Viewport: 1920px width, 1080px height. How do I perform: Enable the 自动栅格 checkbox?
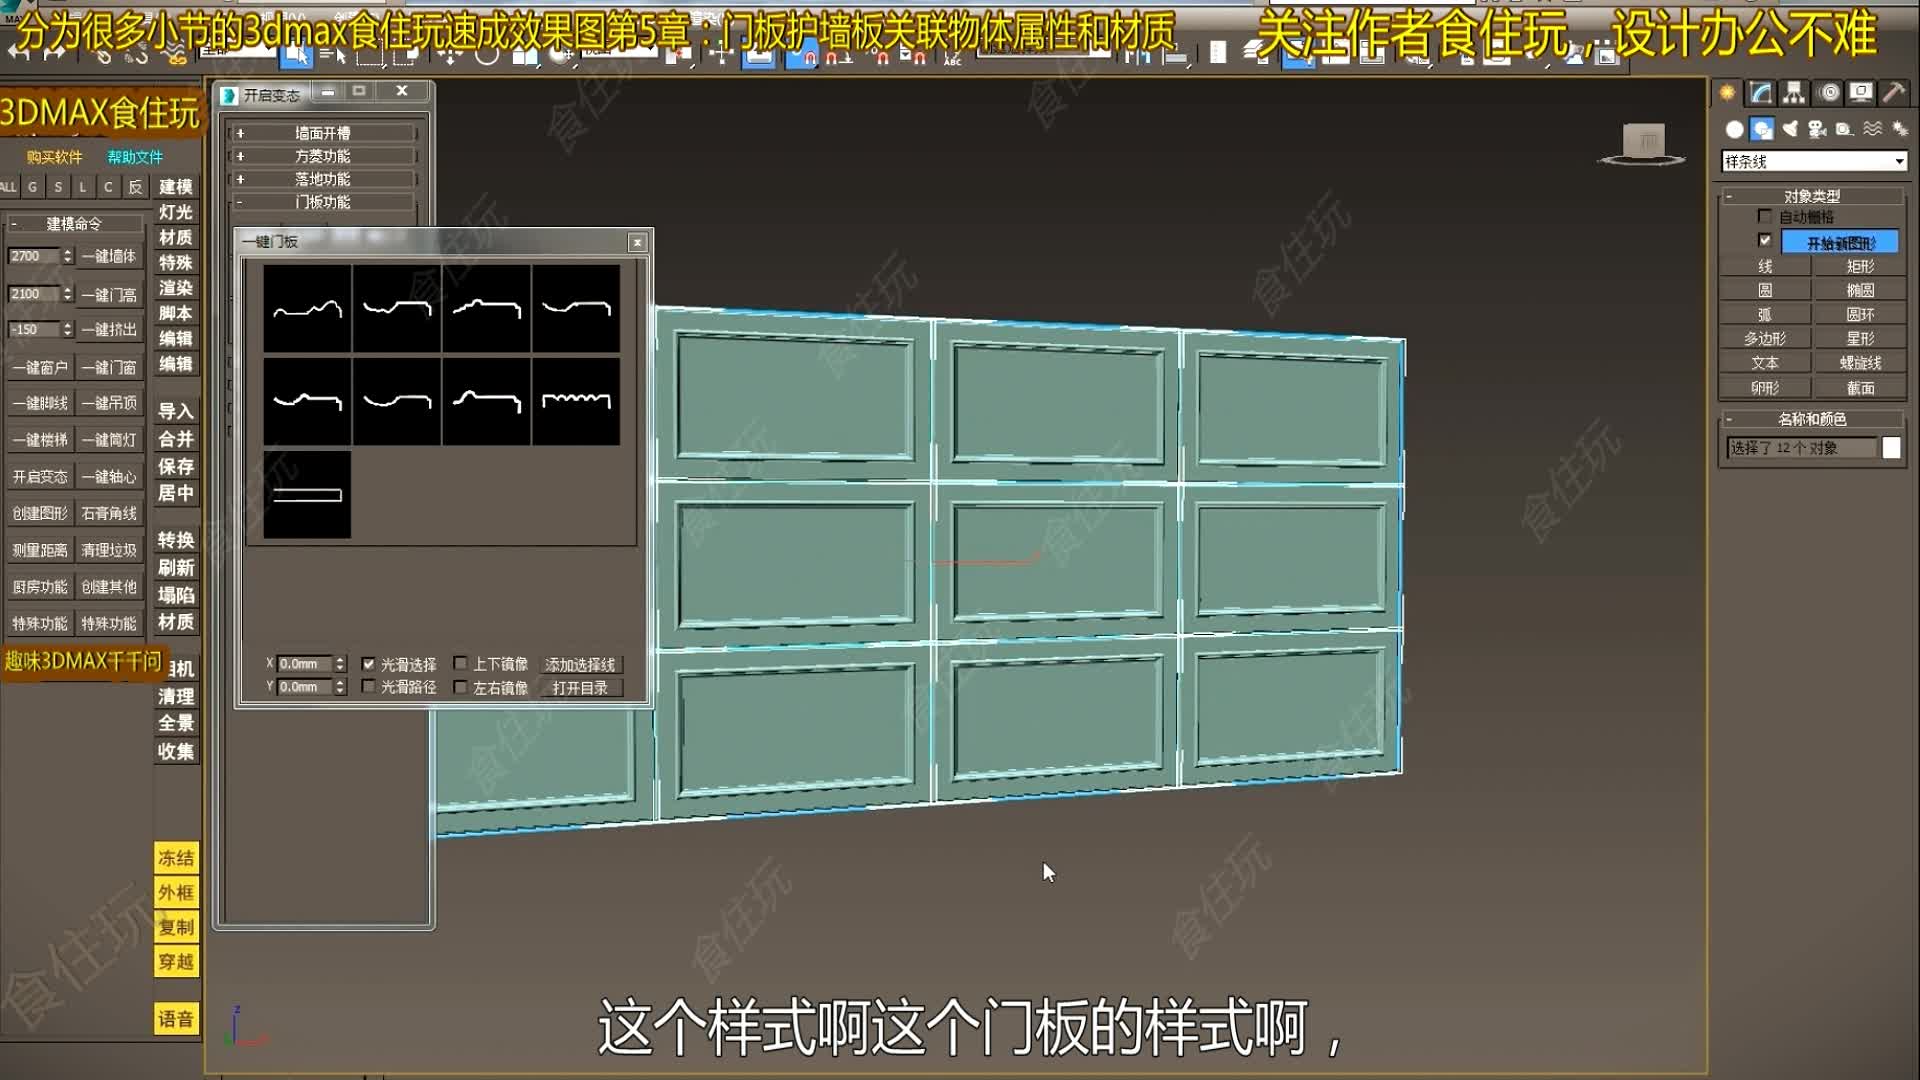pyautogui.click(x=1766, y=216)
